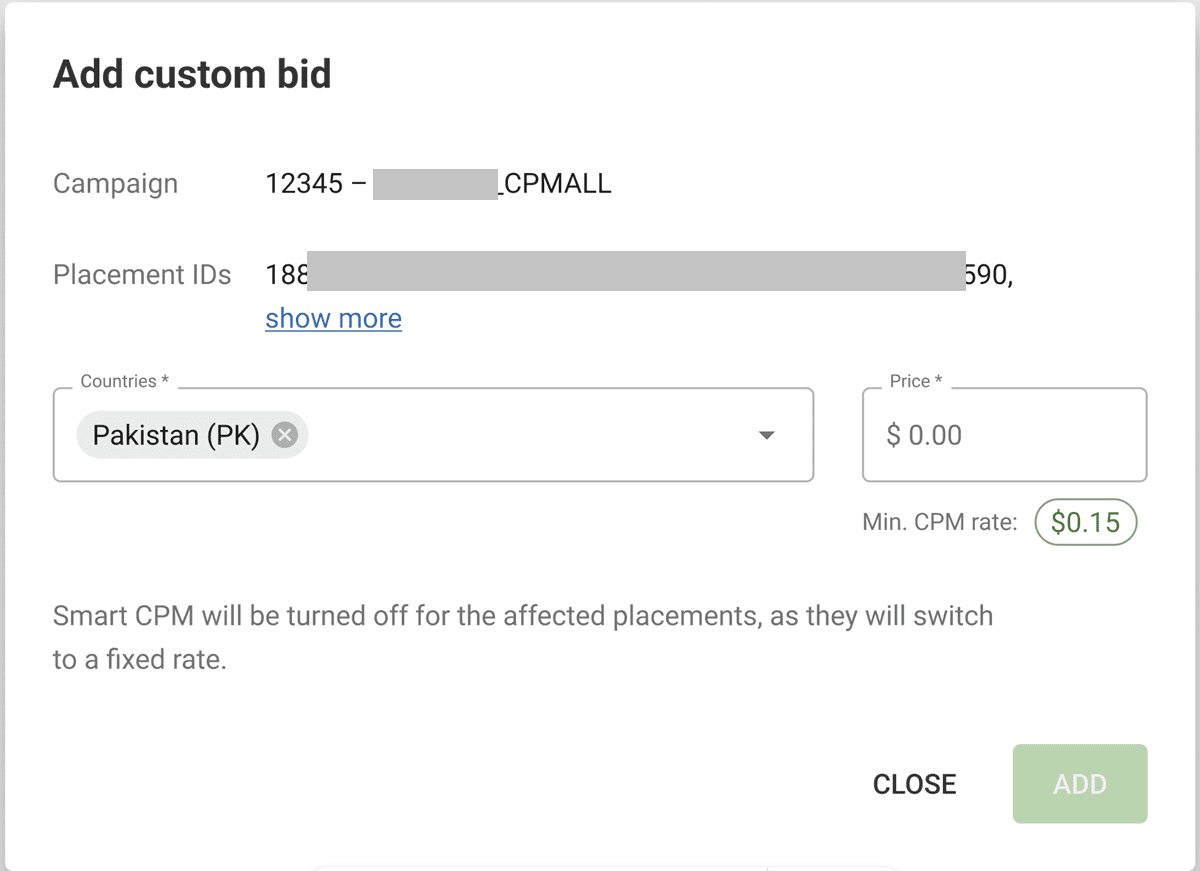Select the dollar sign in the Price field

tap(893, 435)
